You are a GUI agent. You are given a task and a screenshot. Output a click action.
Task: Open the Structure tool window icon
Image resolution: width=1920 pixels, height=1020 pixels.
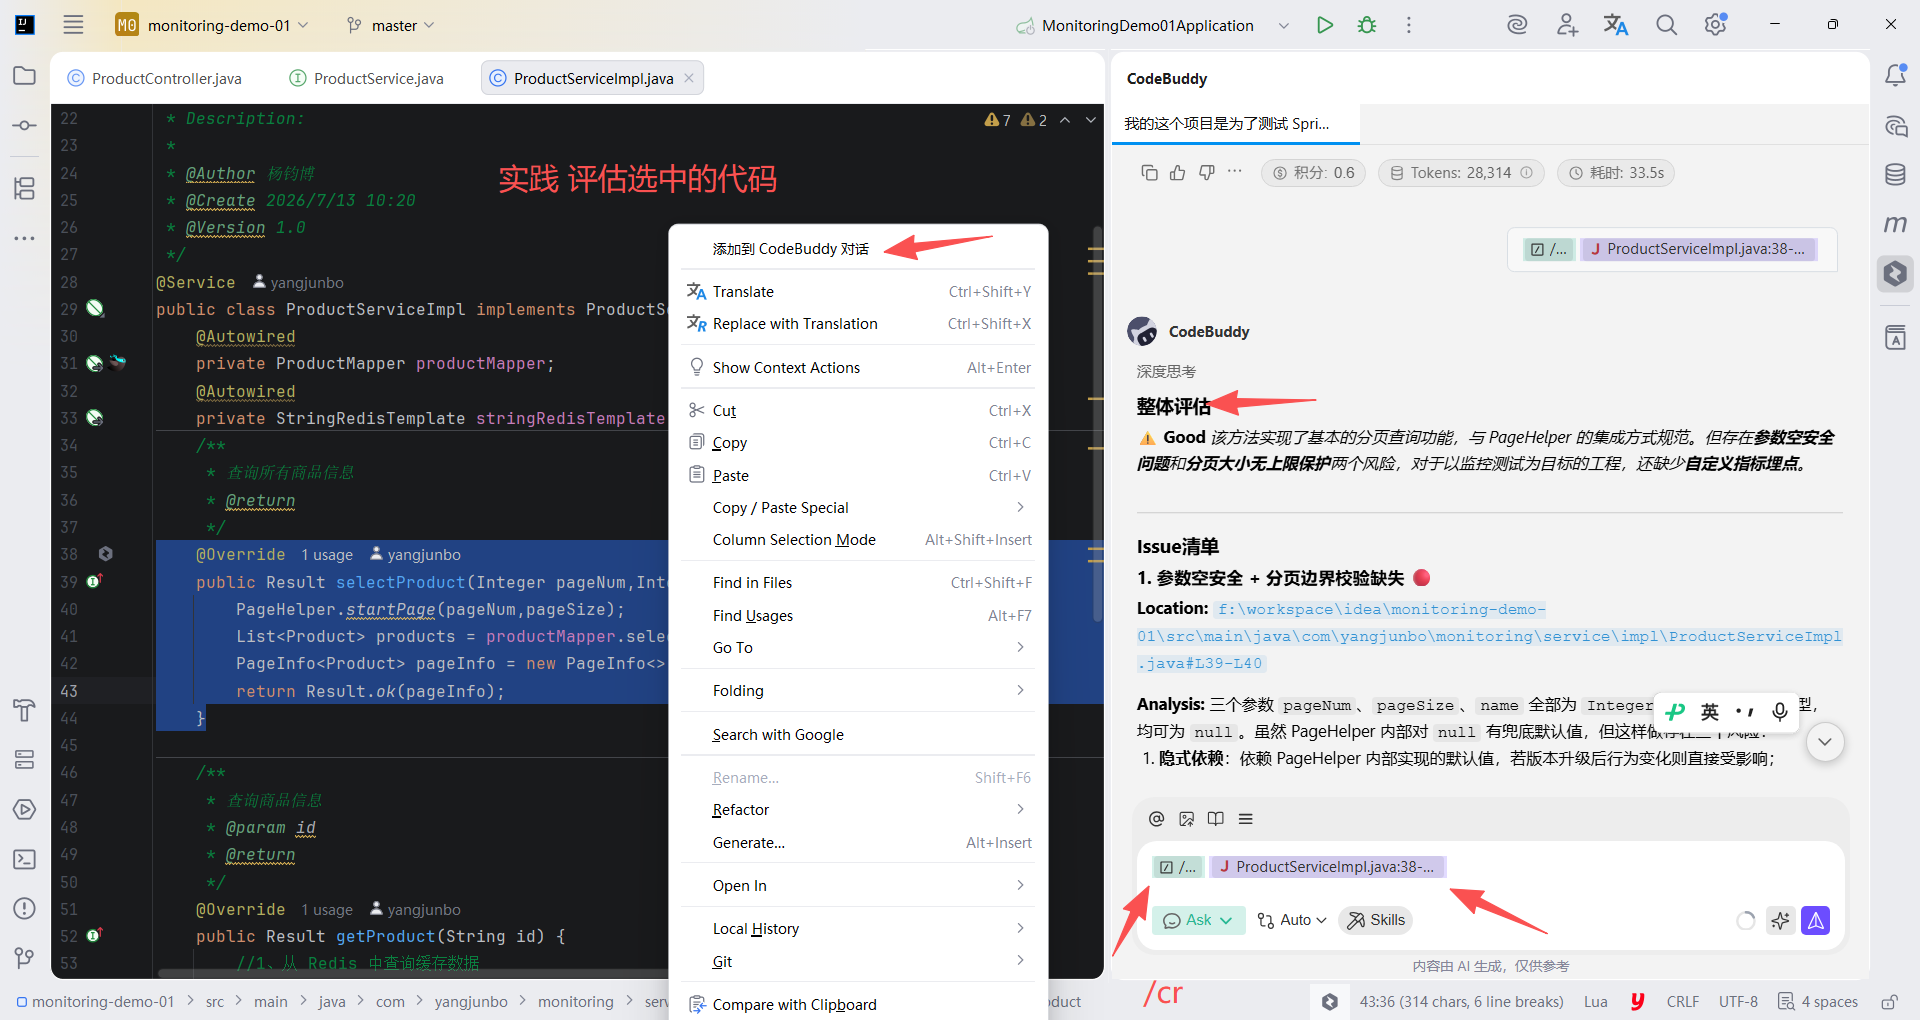click(x=25, y=188)
